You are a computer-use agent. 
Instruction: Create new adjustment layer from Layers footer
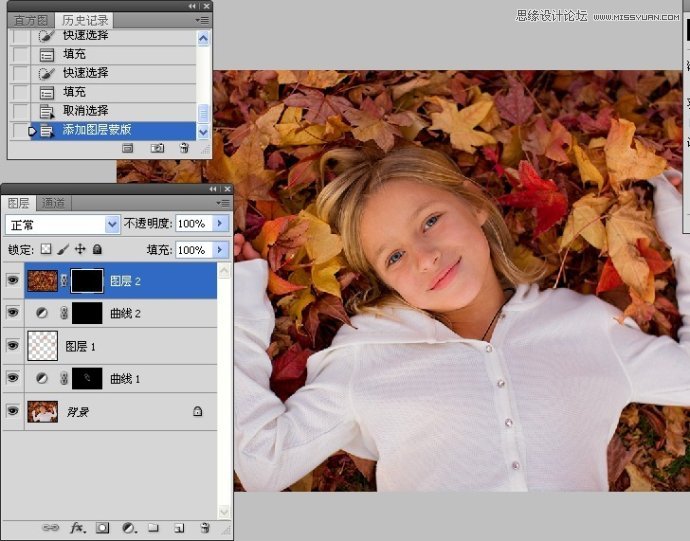pos(129,527)
